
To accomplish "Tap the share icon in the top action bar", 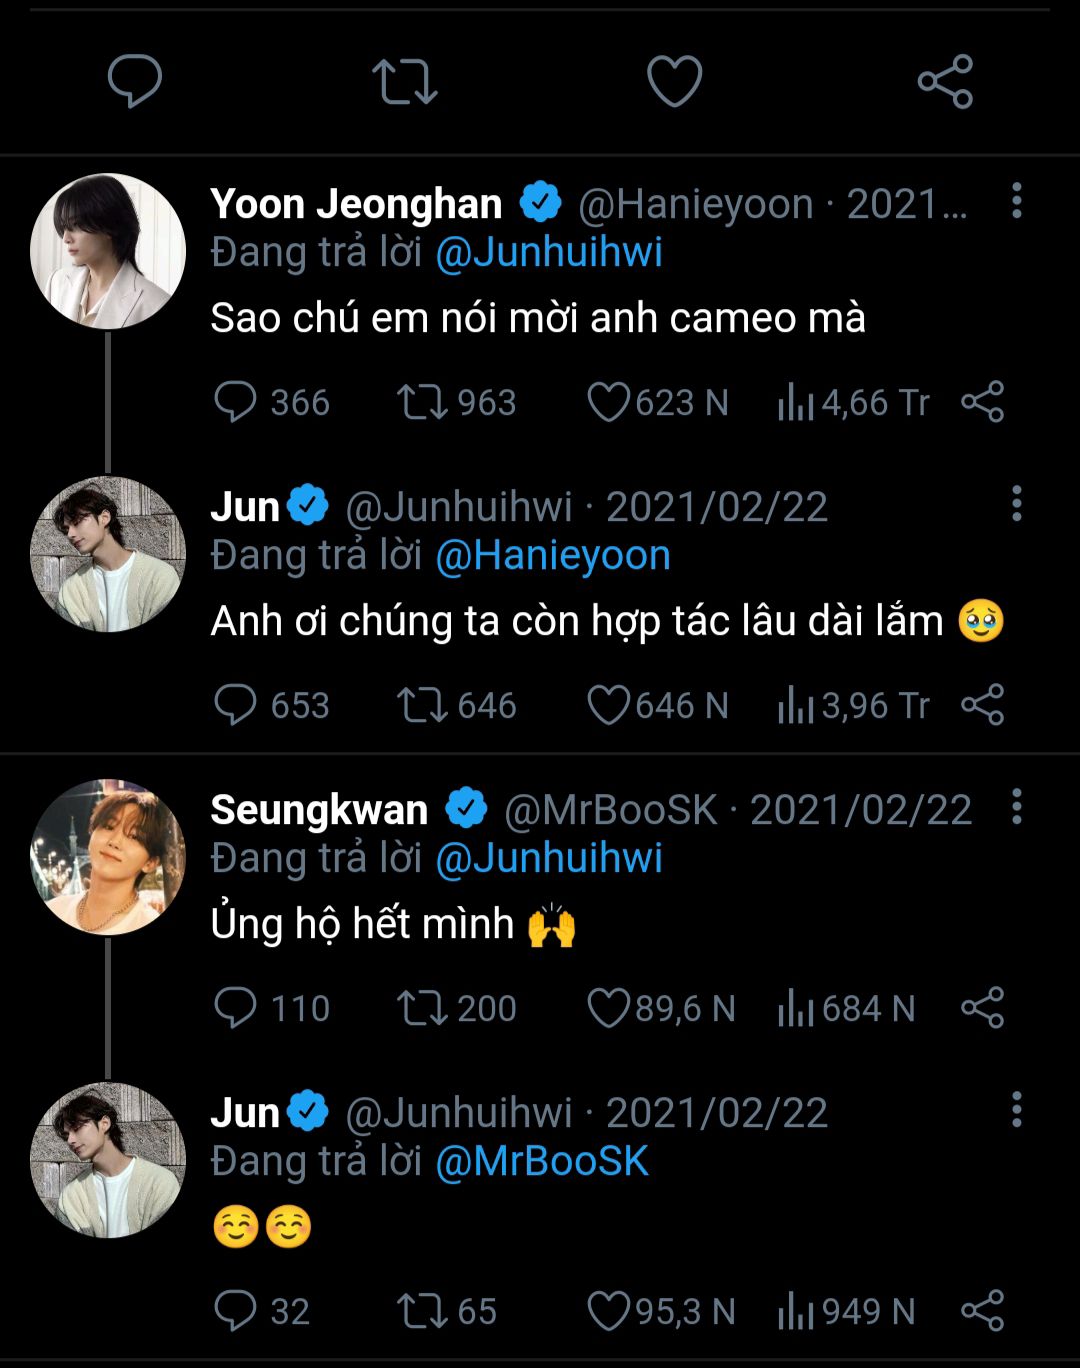I will point(945,81).
